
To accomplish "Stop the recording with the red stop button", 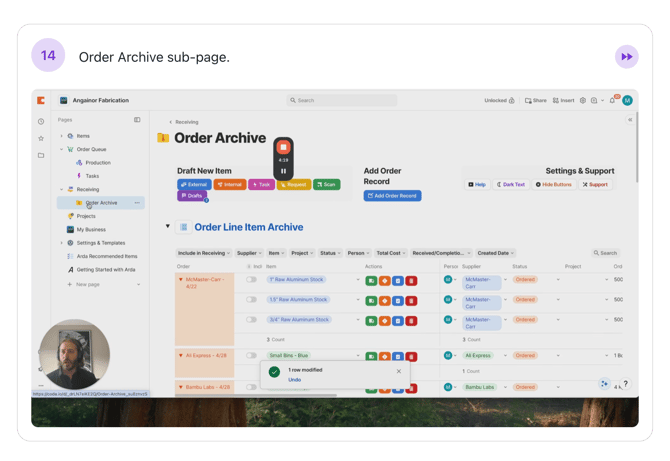I will (x=283, y=147).
